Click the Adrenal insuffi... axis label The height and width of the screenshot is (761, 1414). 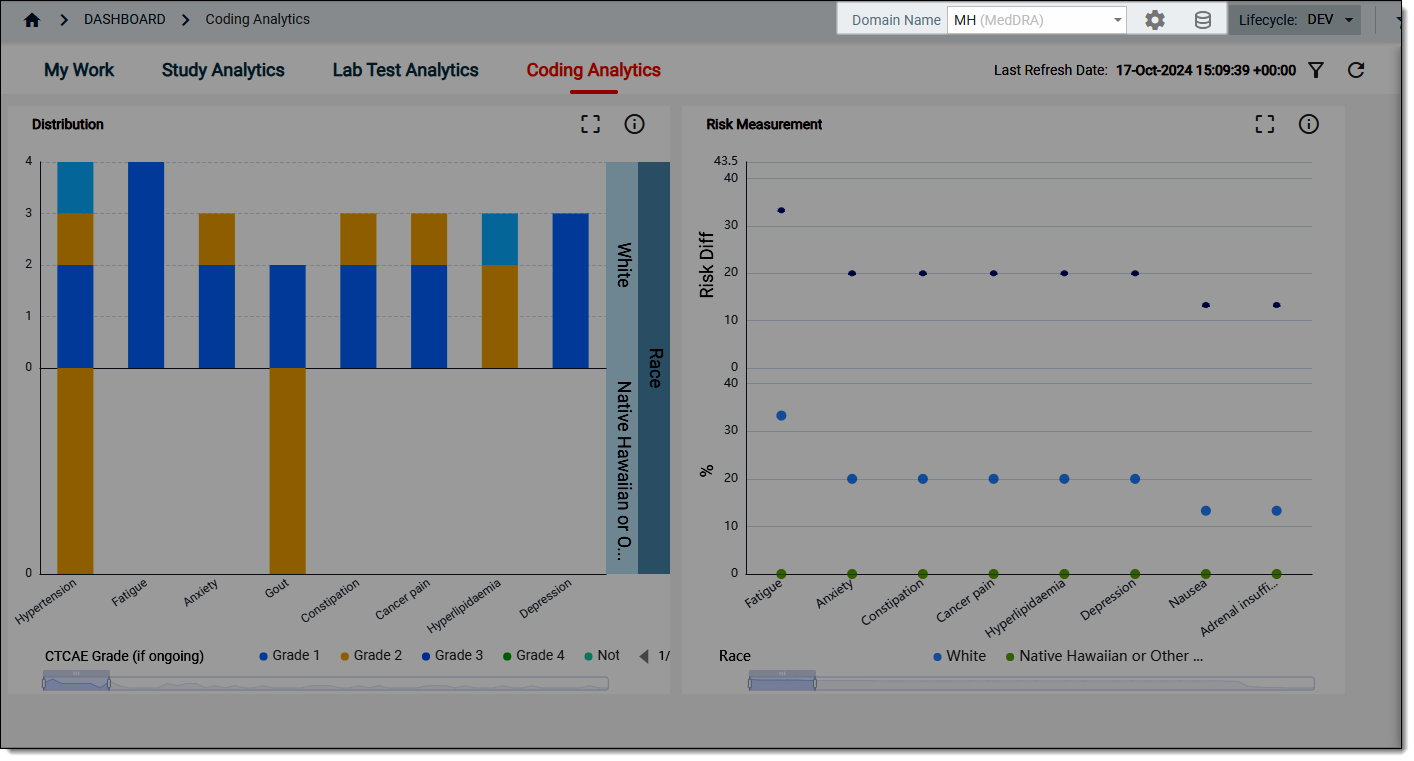pyautogui.click(x=1240, y=609)
